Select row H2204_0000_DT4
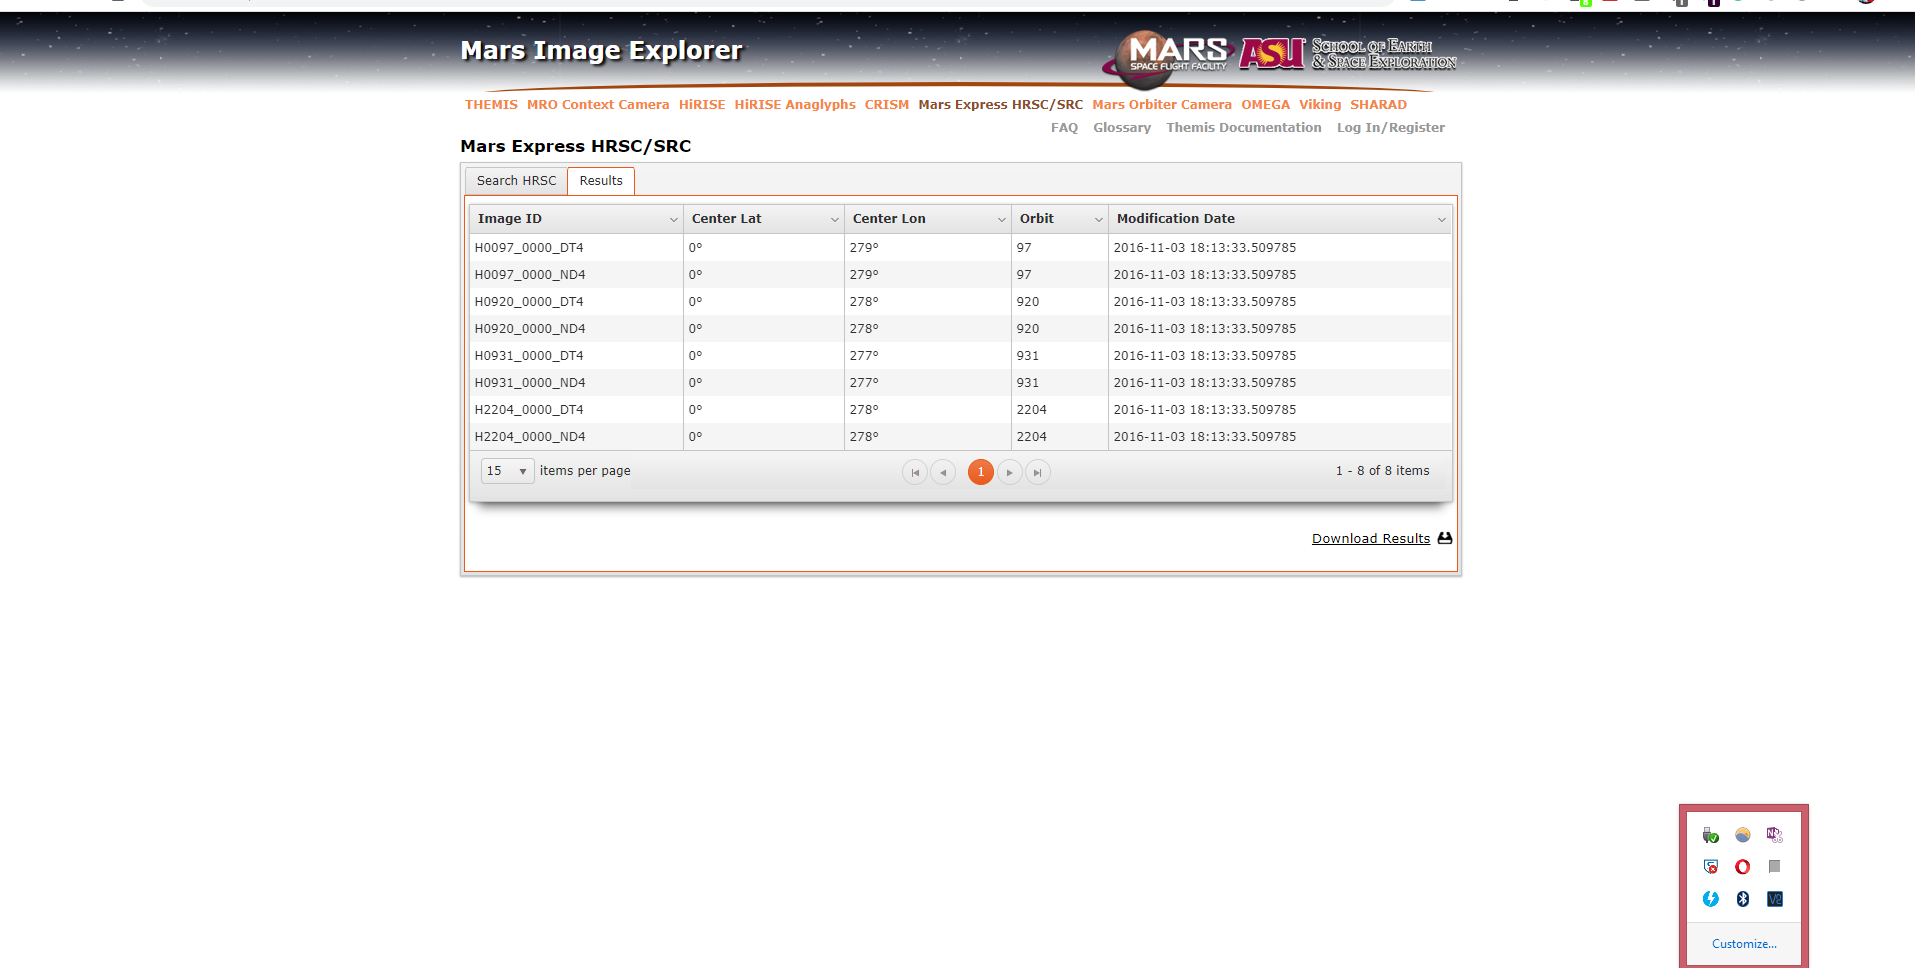The image size is (1915, 968). click(x=961, y=410)
